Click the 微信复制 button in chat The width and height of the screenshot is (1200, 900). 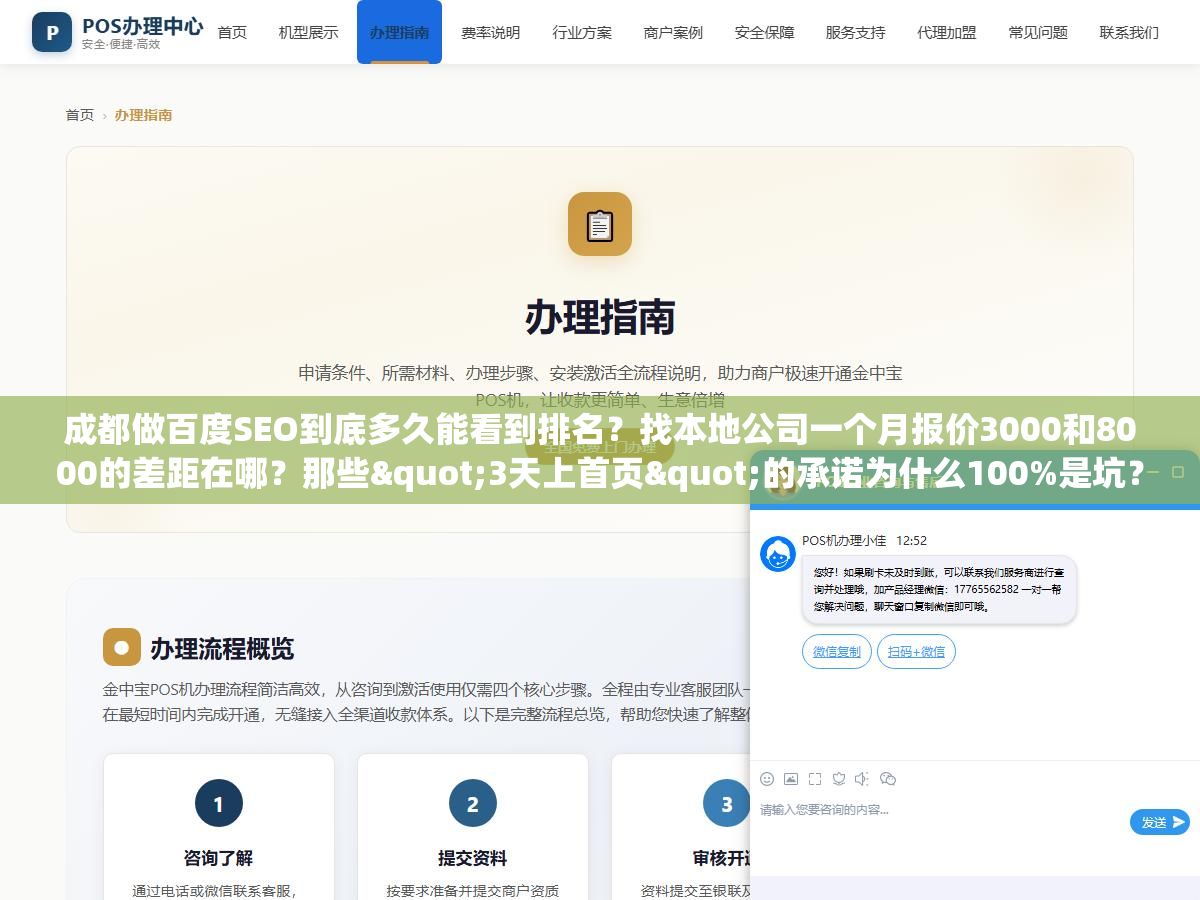click(x=836, y=652)
